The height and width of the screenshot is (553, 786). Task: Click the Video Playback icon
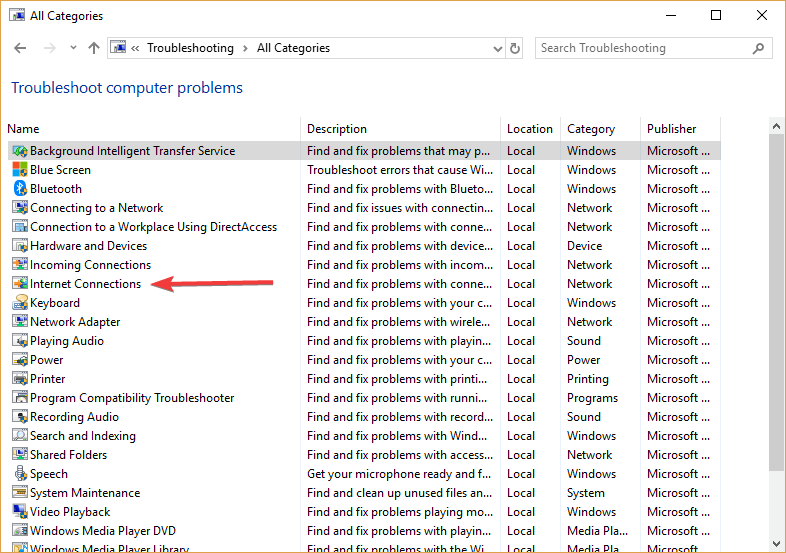pos(20,512)
